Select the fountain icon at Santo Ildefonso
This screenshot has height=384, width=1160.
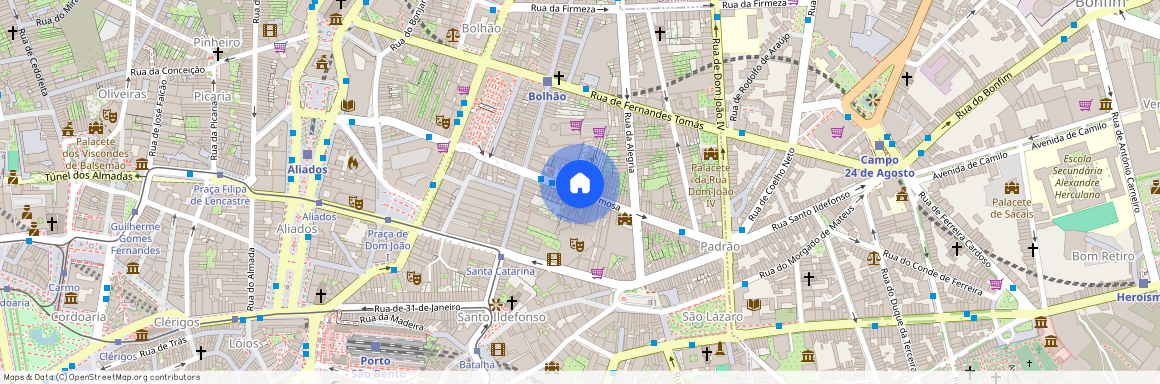click(x=496, y=304)
